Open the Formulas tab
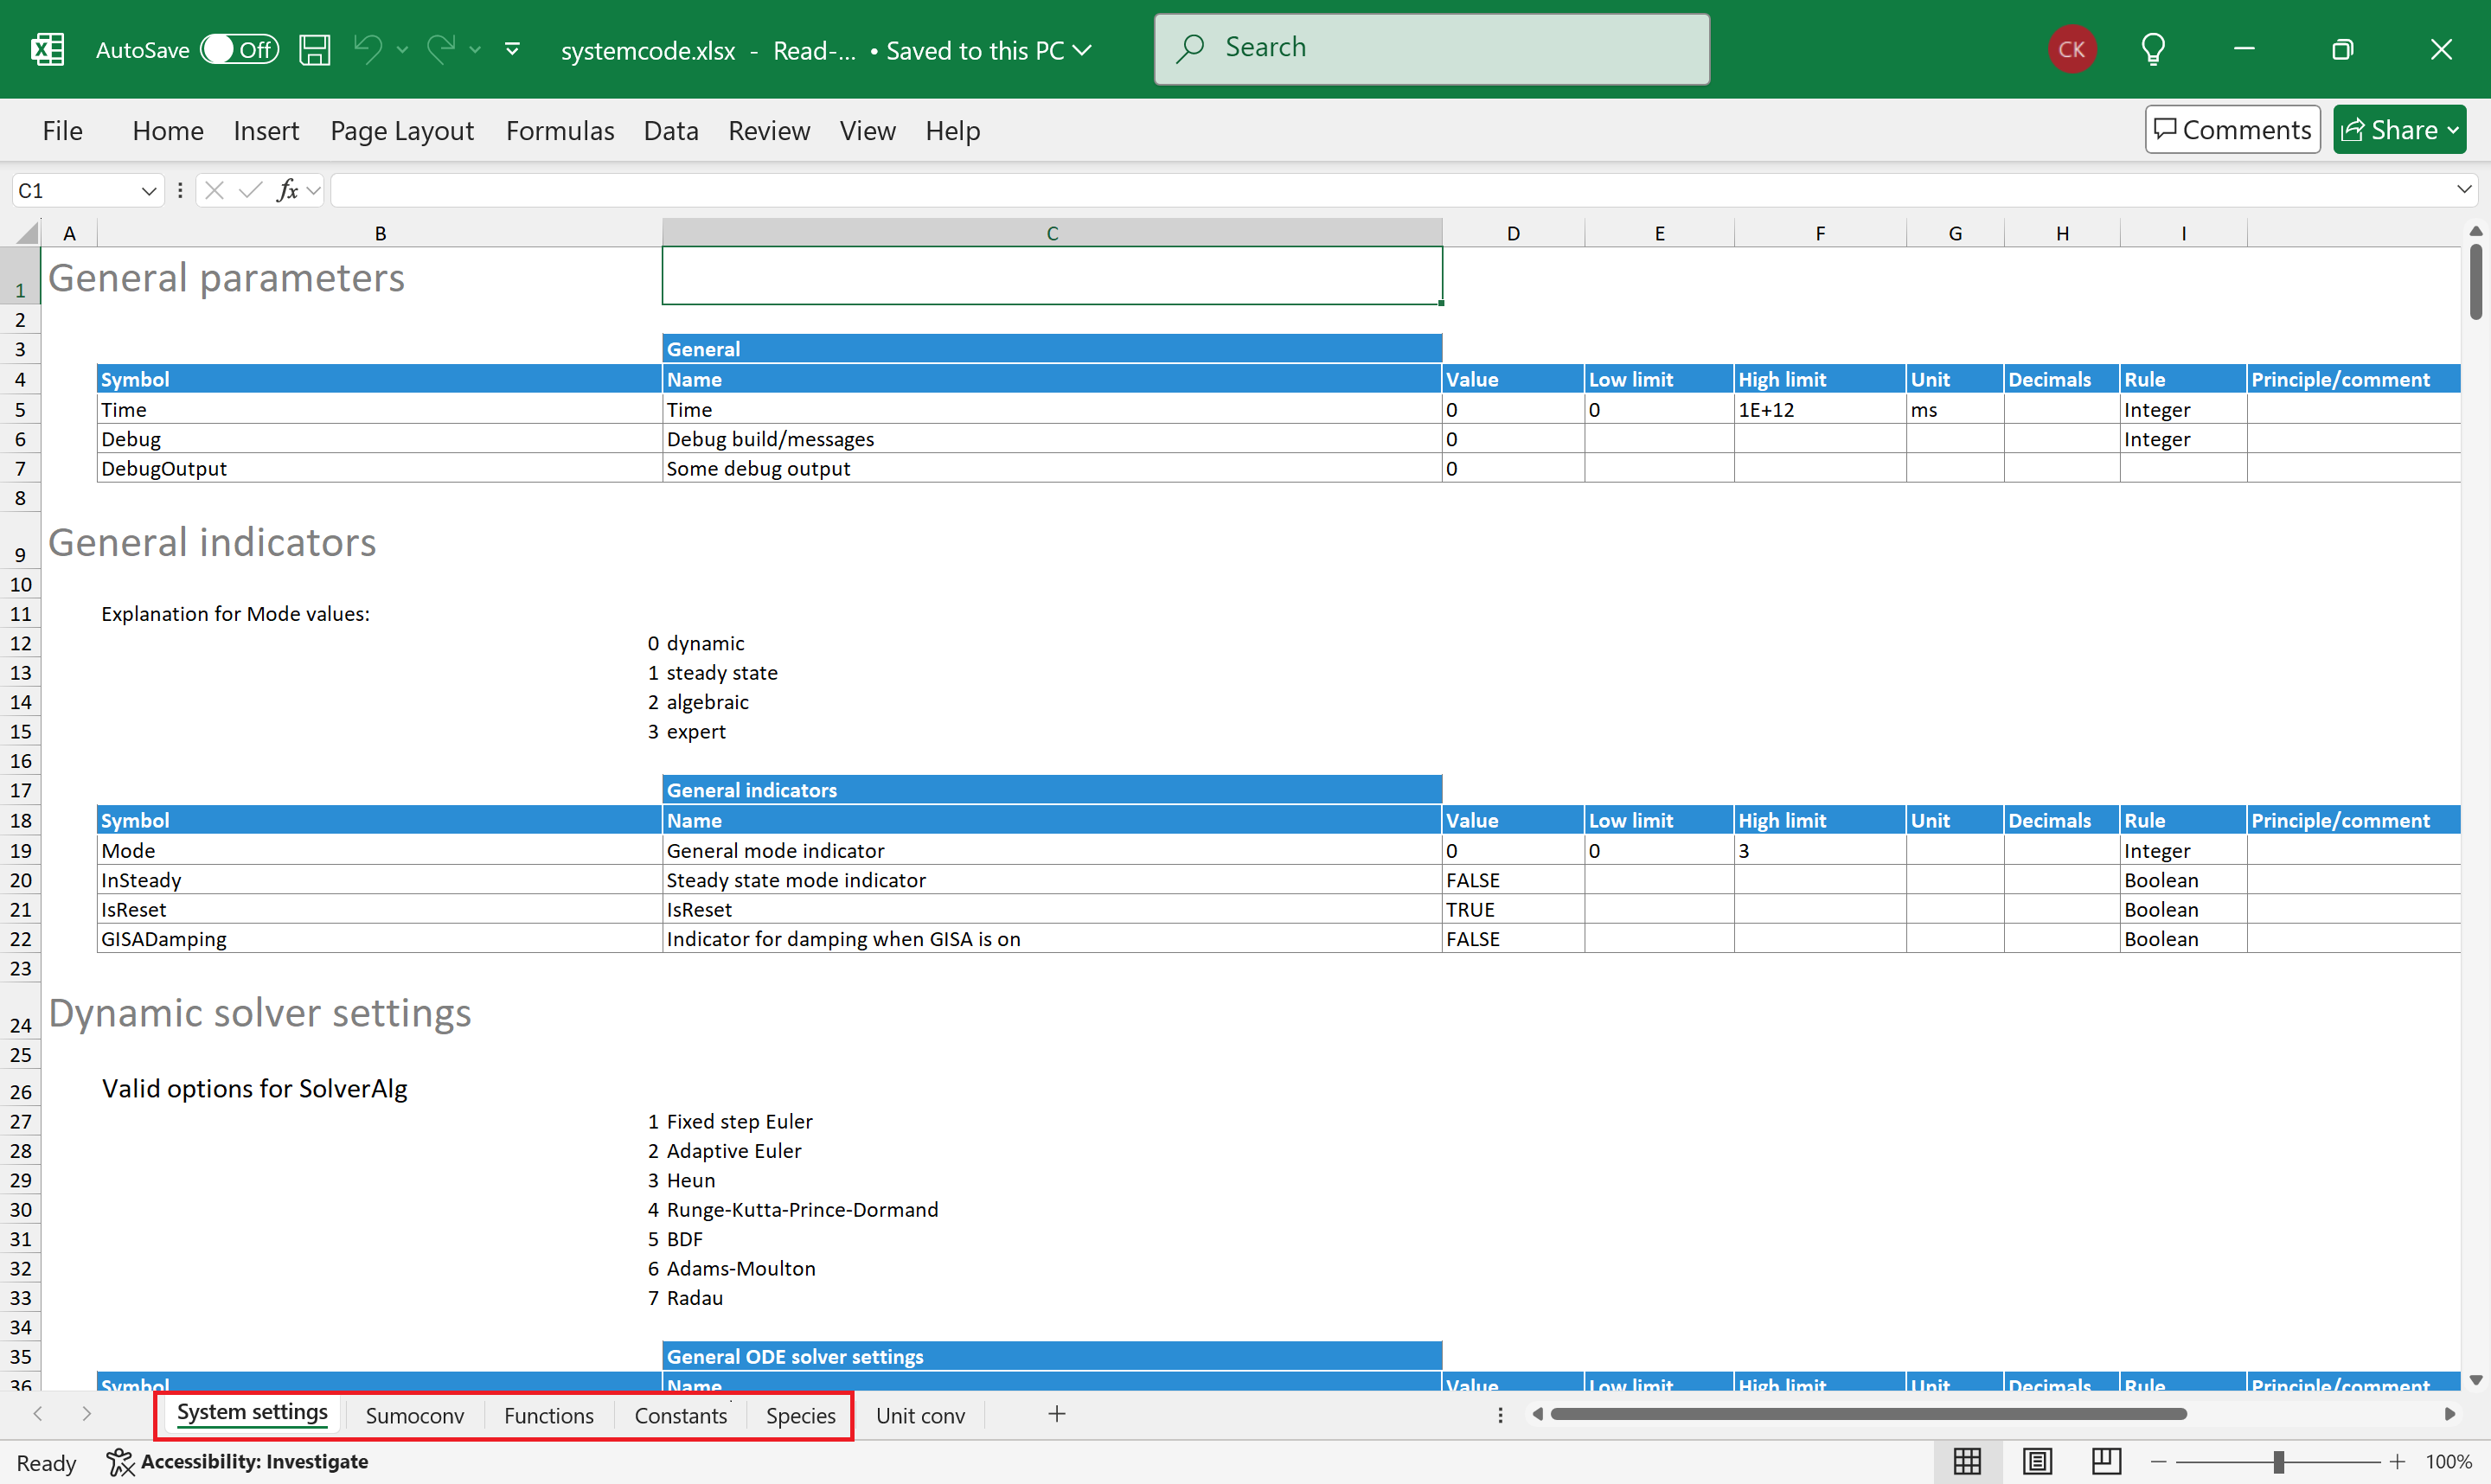This screenshot has height=1484, width=2491. click(x=560, y=130)
